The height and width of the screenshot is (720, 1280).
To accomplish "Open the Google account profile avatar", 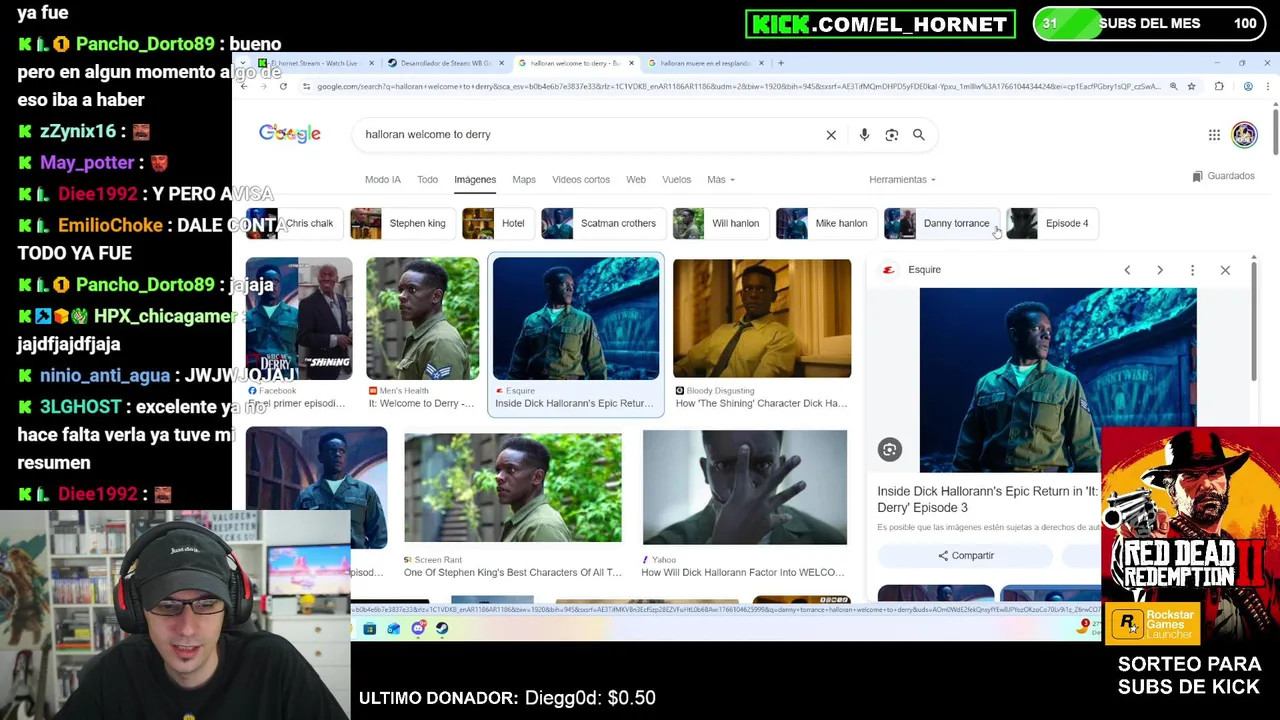I will pyautogui.click(x=1244, y=135).
